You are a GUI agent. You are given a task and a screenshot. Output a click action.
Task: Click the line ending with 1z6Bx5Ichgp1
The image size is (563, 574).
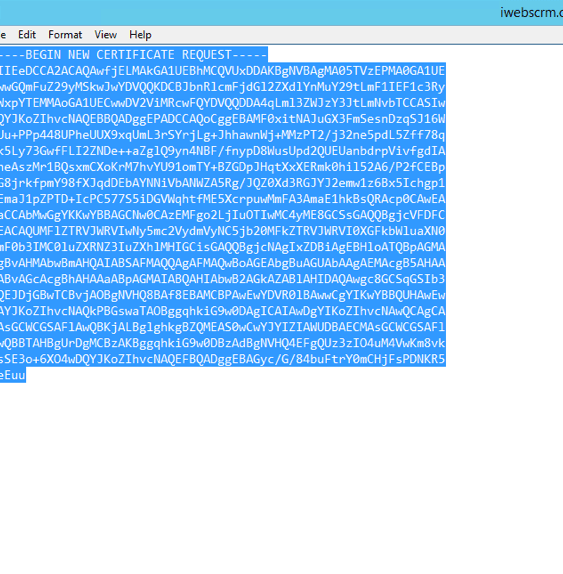(x=223, y=183)
